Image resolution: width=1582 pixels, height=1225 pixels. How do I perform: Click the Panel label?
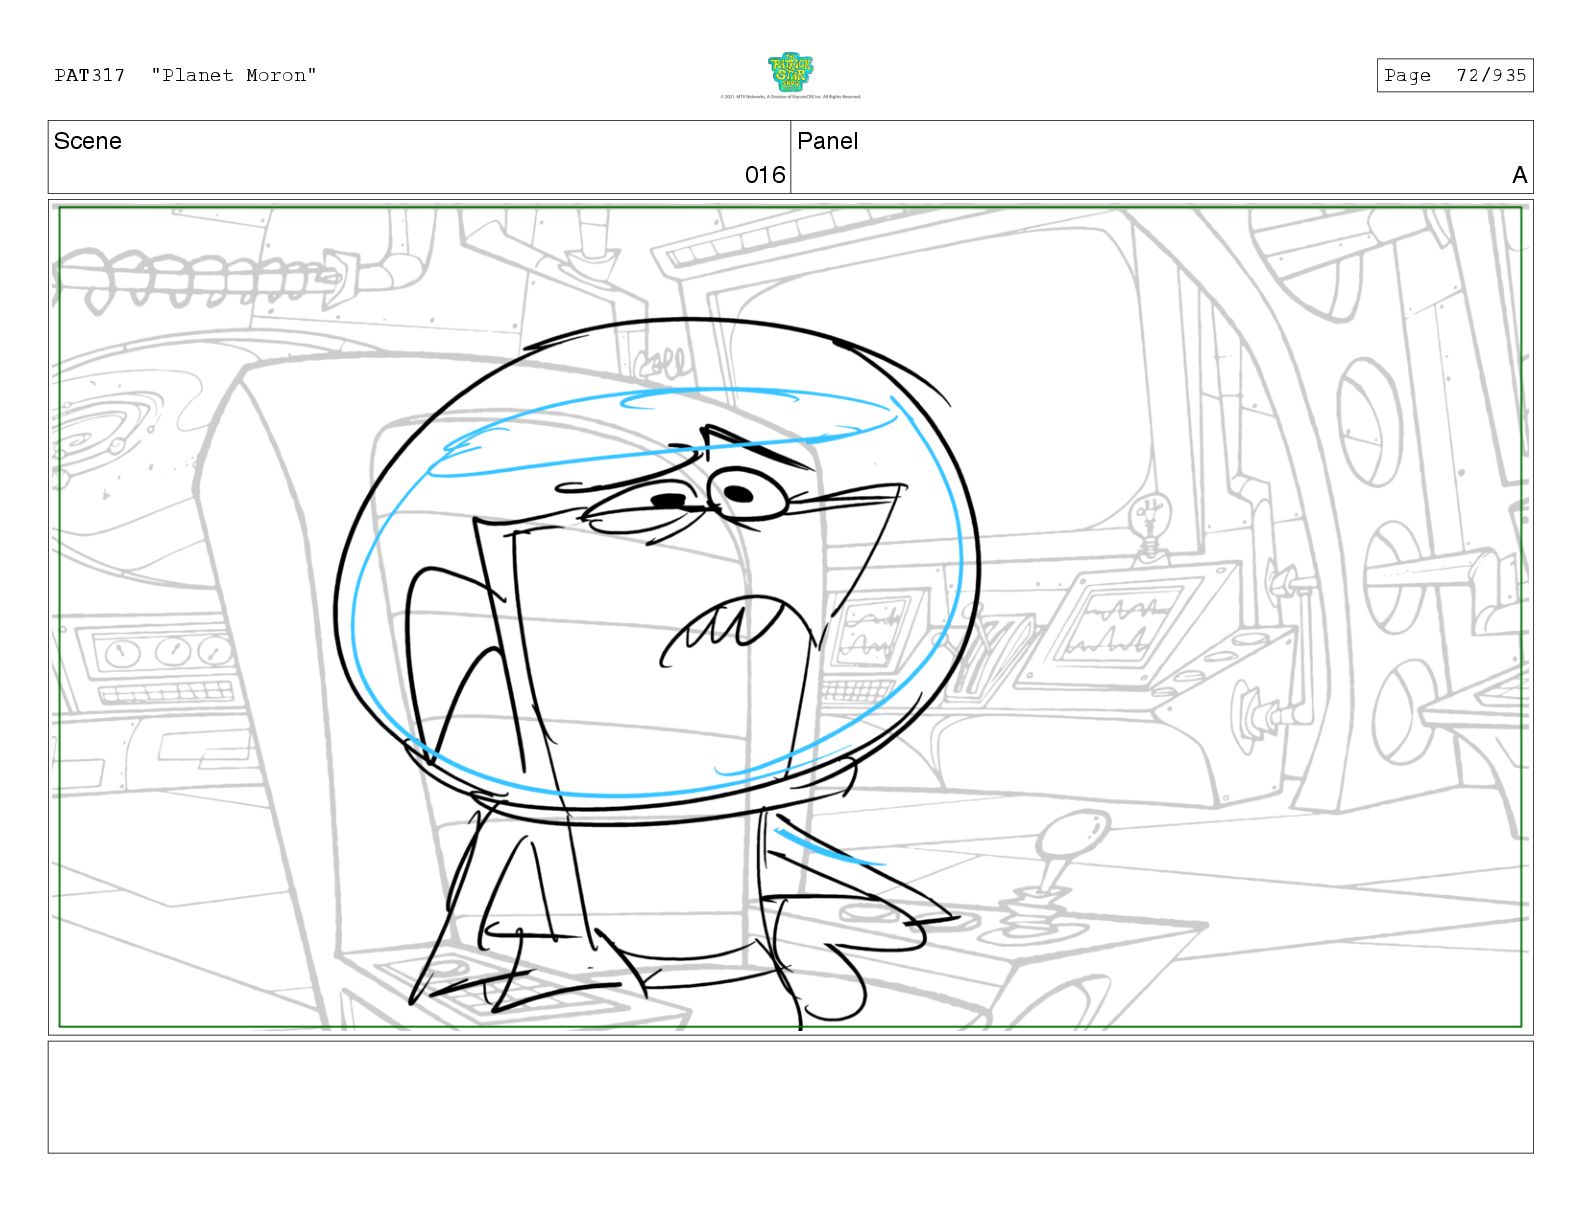tap(828, 141)
